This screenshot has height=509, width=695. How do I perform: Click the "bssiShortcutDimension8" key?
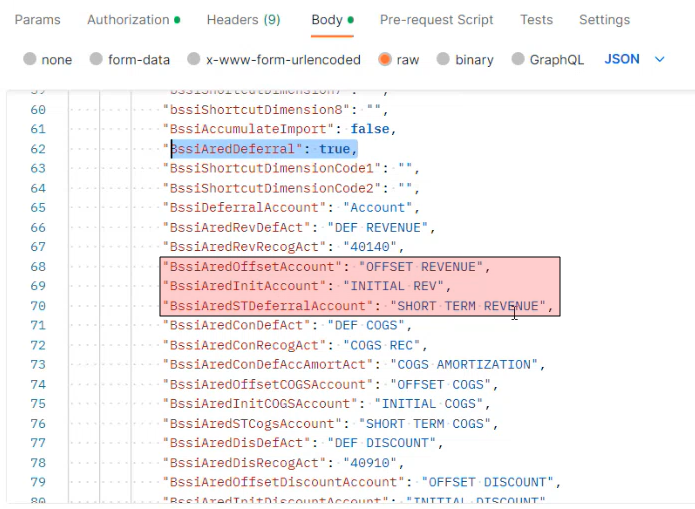pos(257,110)
